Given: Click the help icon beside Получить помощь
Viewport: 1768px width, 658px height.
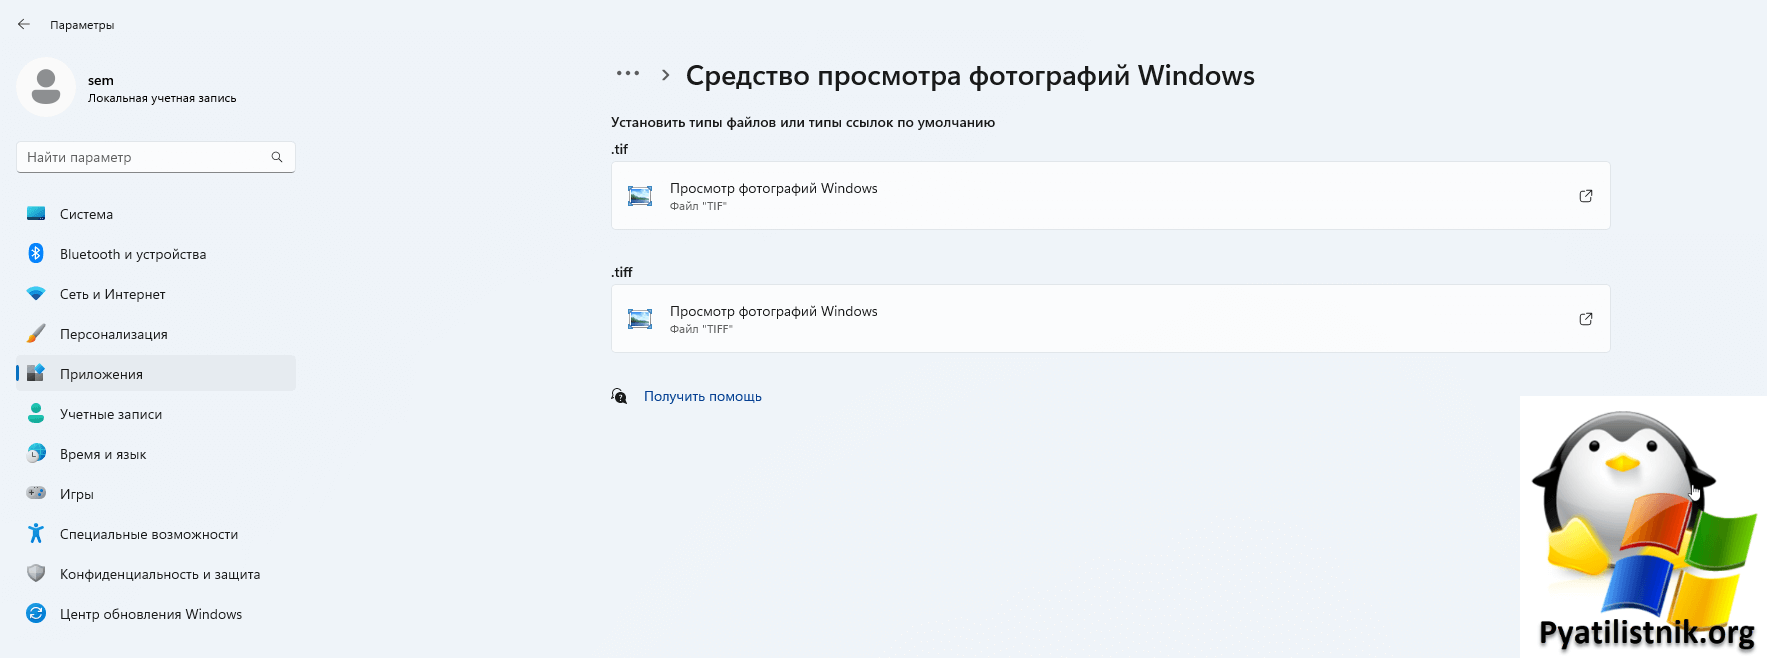Looking at the screenshot, I should pyautogui.click(x=620, y=396).
